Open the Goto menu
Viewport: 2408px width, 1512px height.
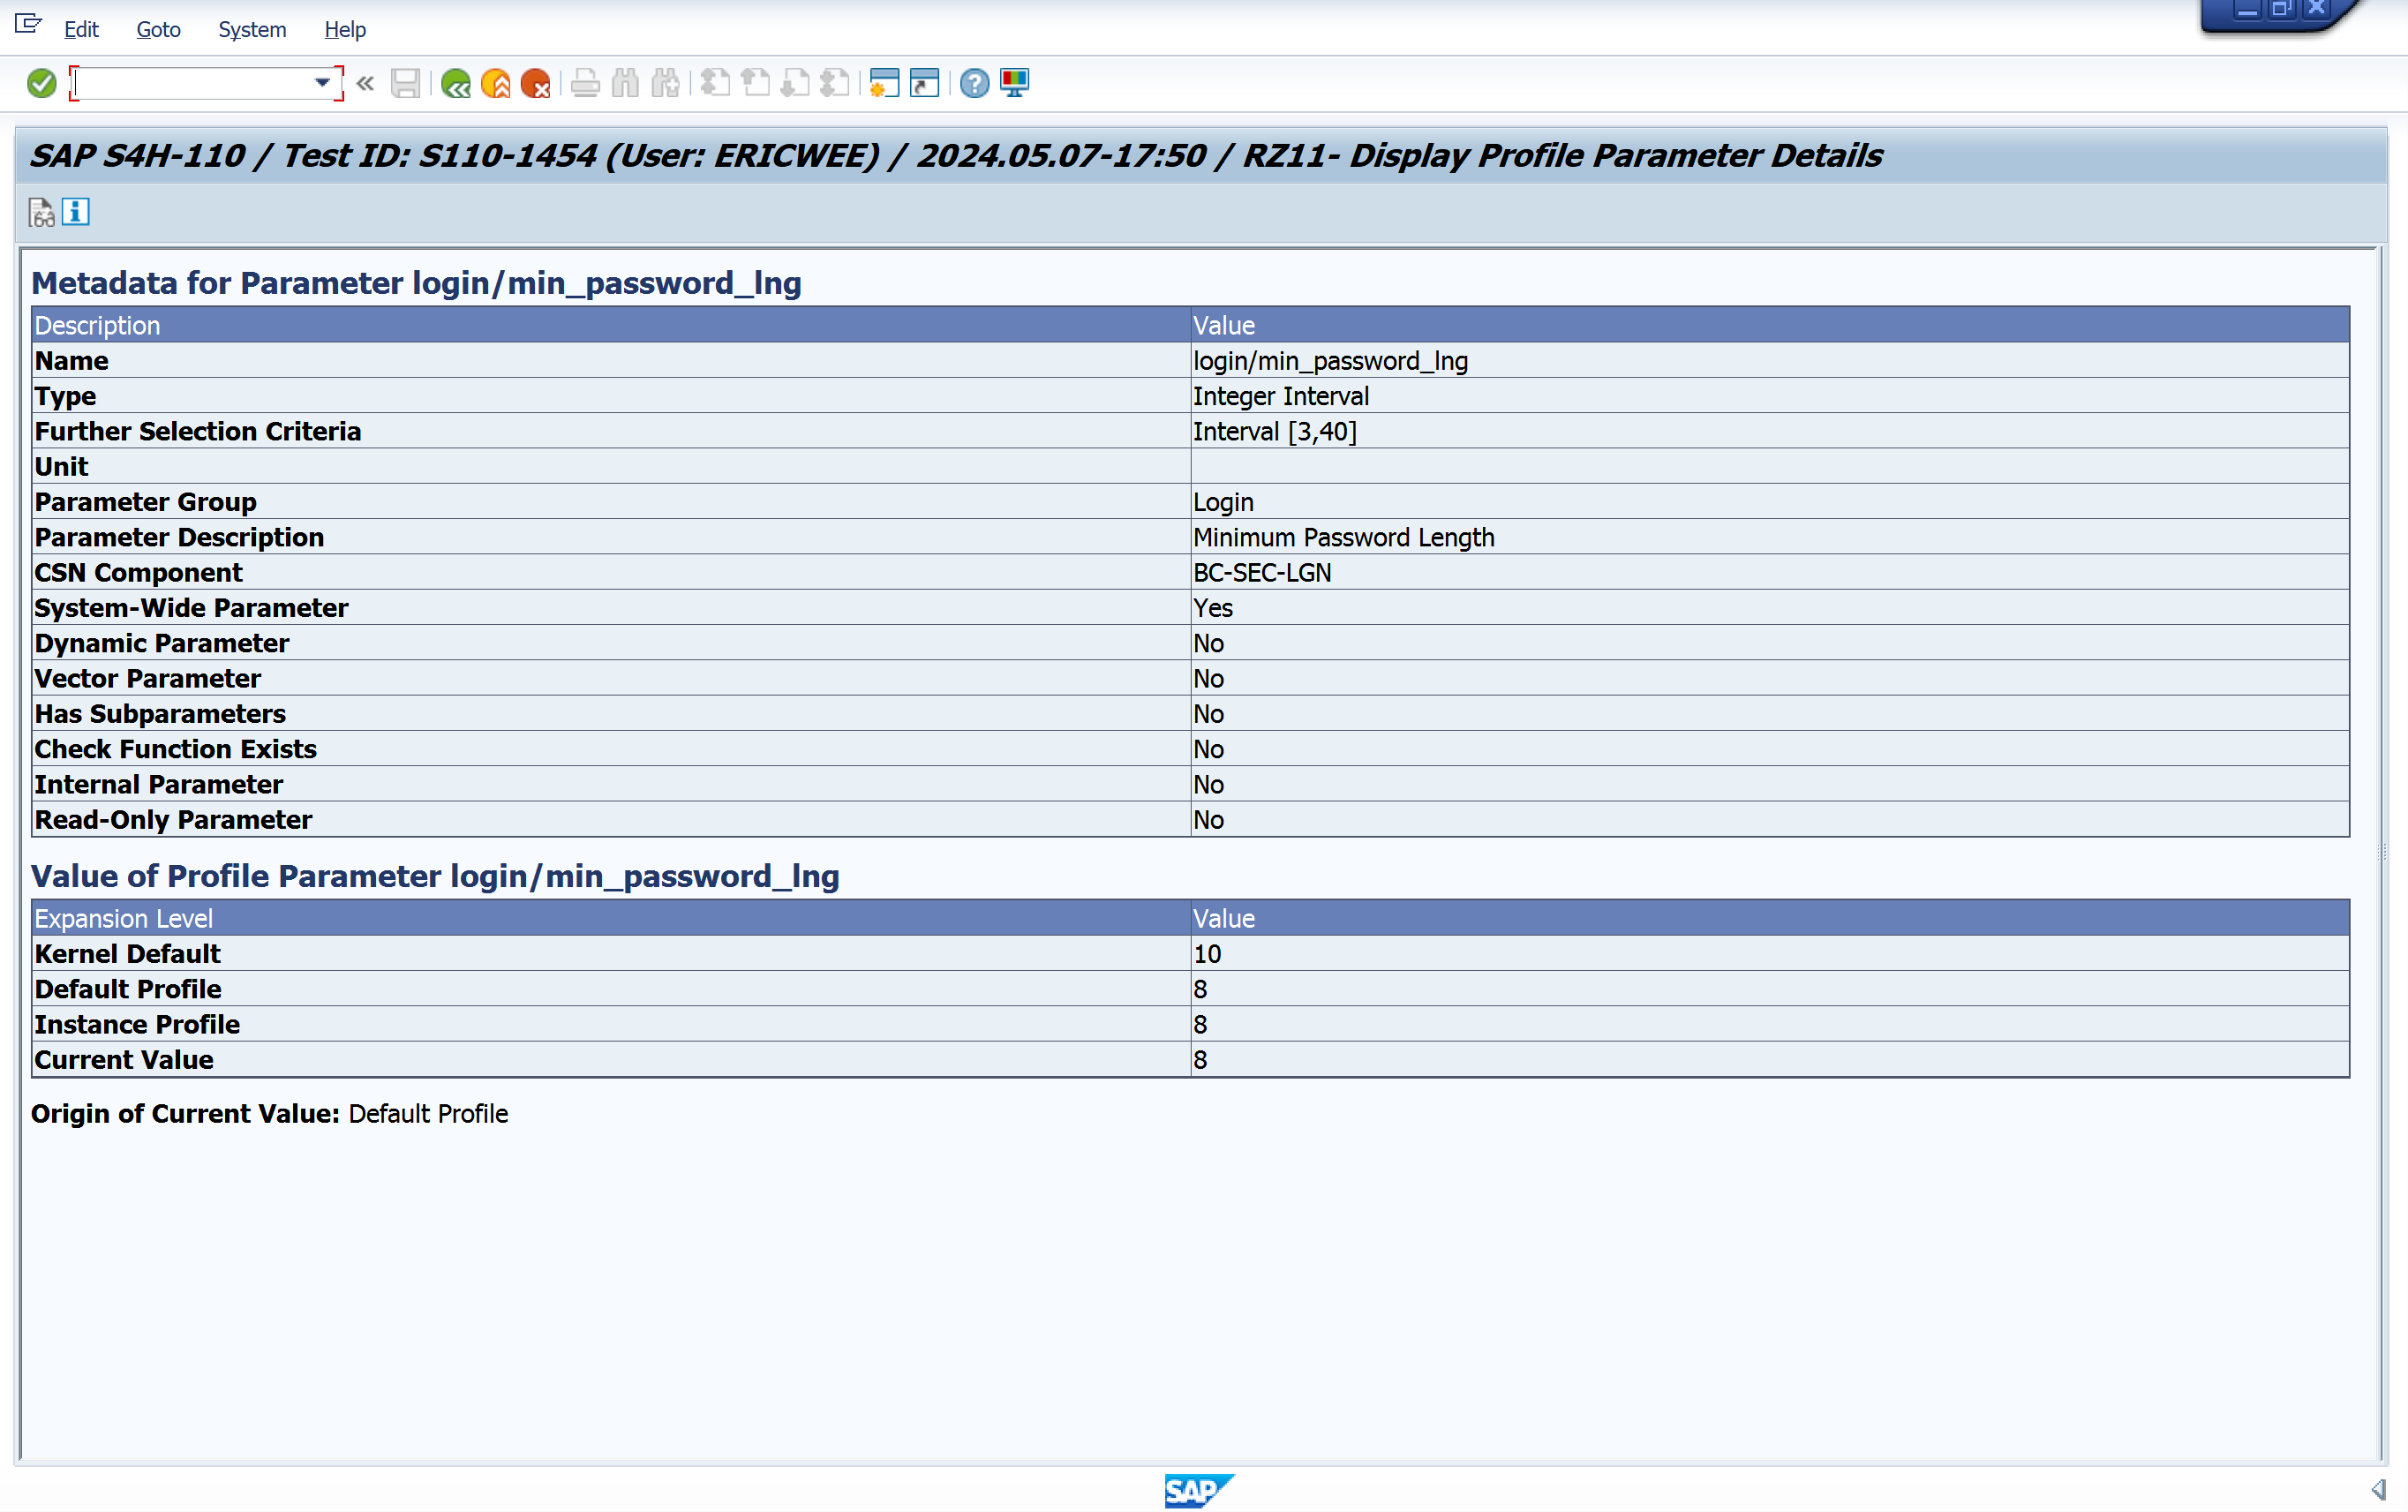pos(158,30)
